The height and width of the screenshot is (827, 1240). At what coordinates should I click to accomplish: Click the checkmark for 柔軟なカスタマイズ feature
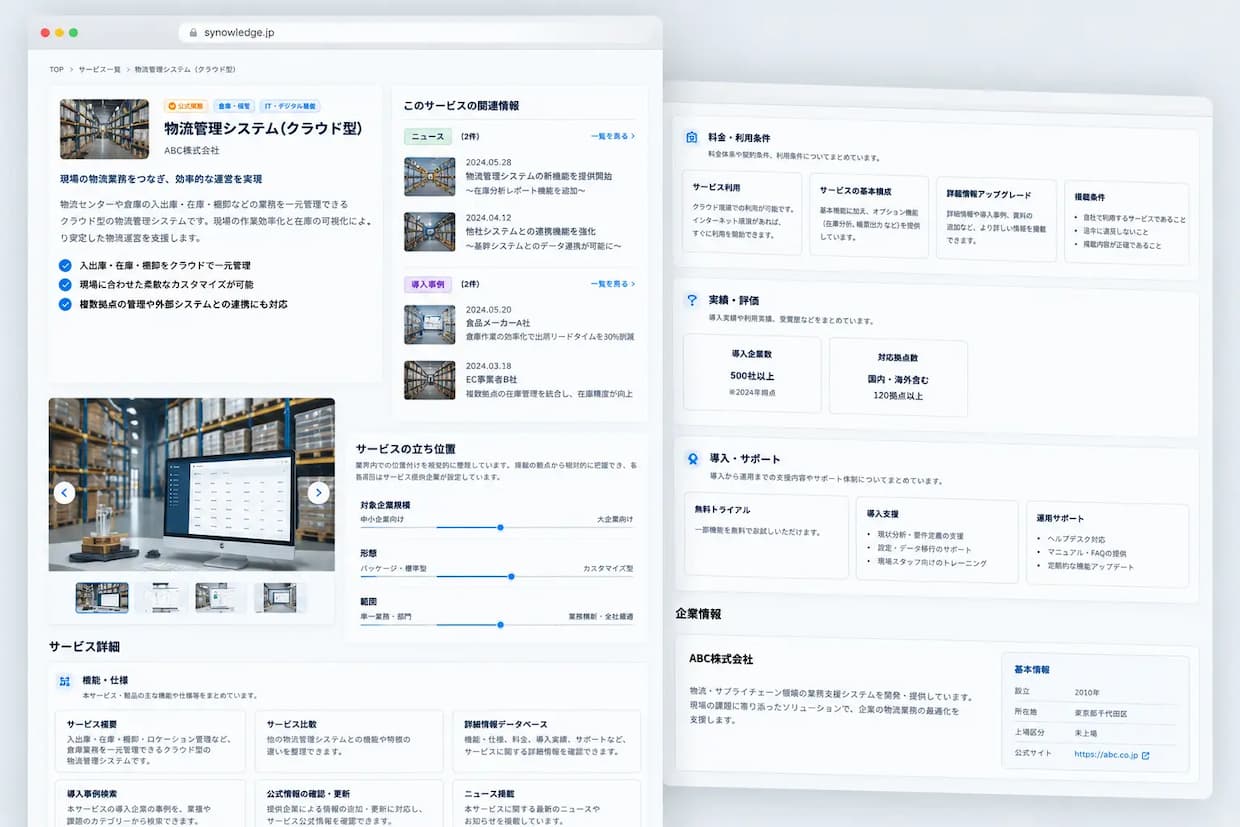point(65,285)
